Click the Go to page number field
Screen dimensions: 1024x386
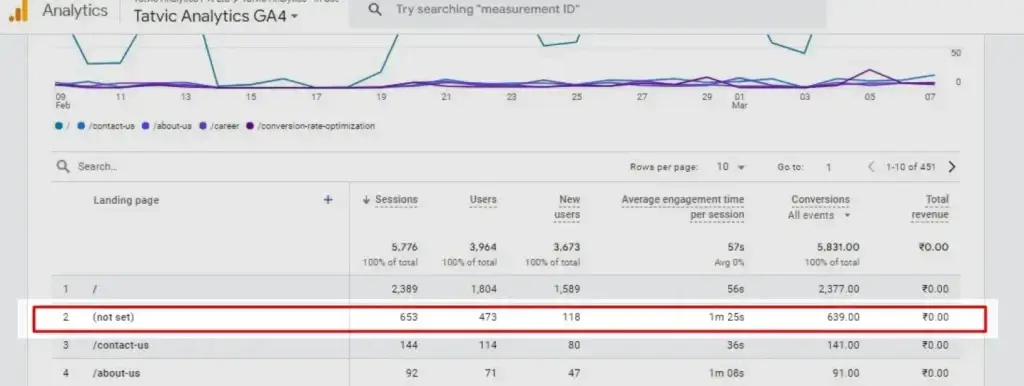[x=828, y=167]
